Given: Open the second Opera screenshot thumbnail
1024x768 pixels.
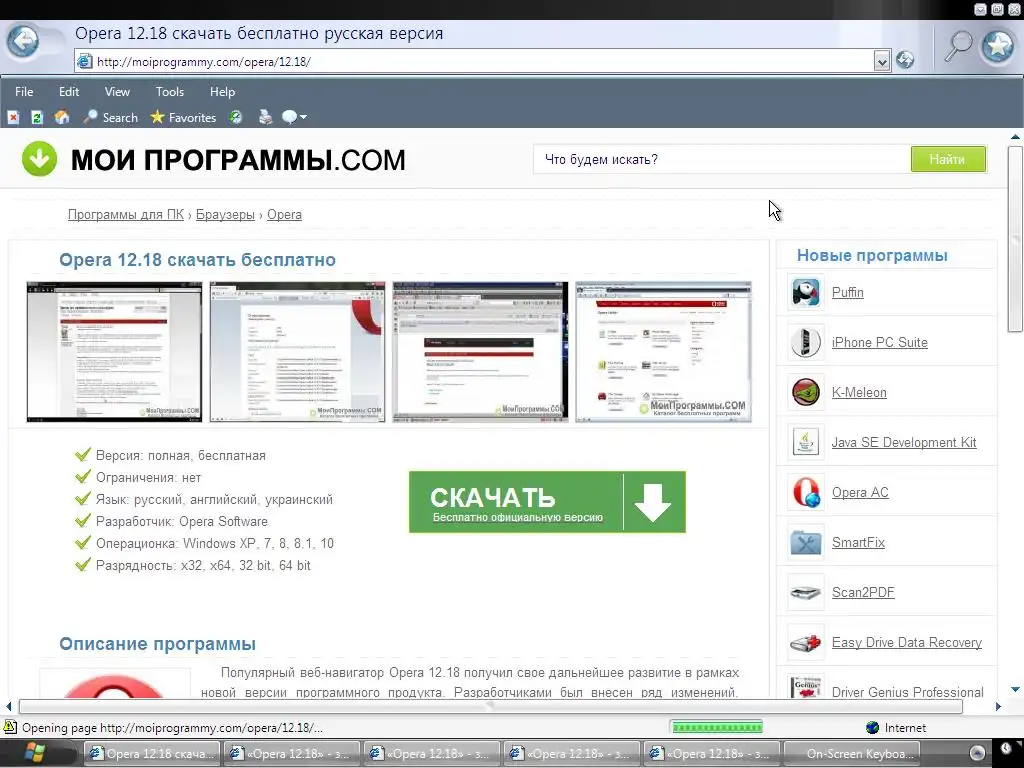Looking at the screenshot, I should [x=297, y=352].
